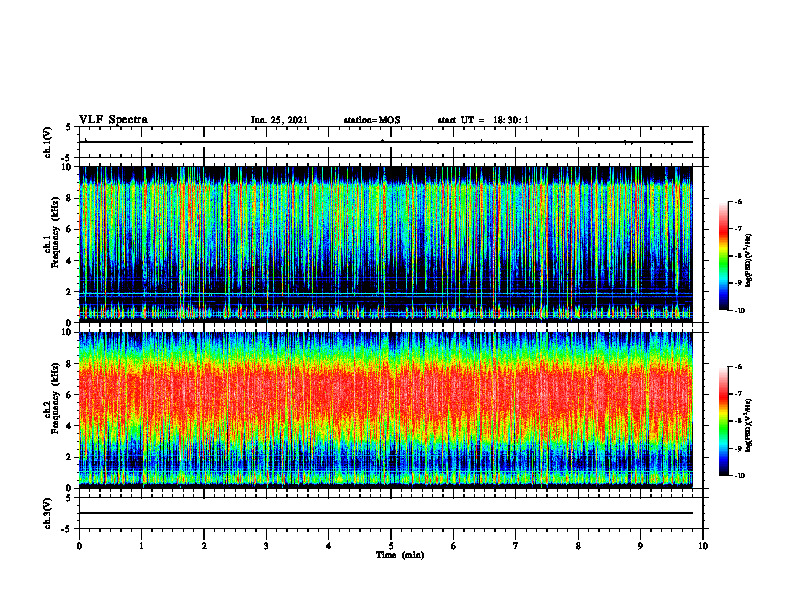792x612 pixels.
Task: Click ch.1 frequency tick label "4"
Action: 71,261
